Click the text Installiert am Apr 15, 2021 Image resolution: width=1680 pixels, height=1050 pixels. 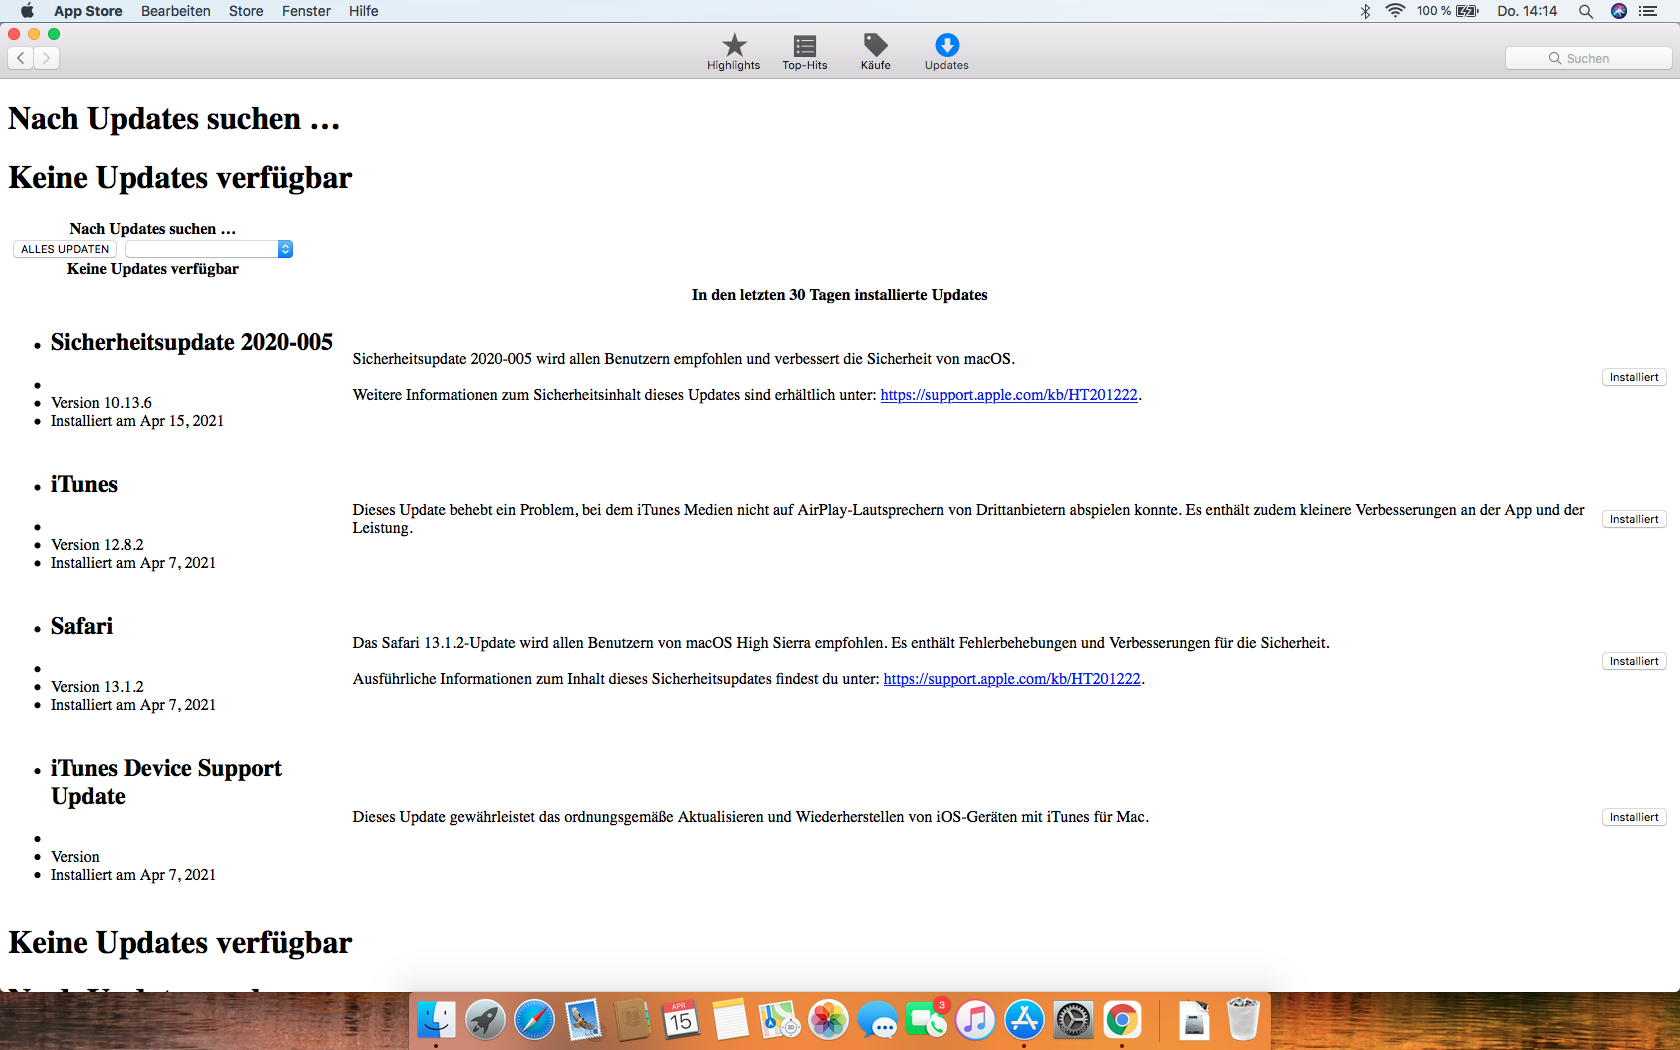pos(137,421)
